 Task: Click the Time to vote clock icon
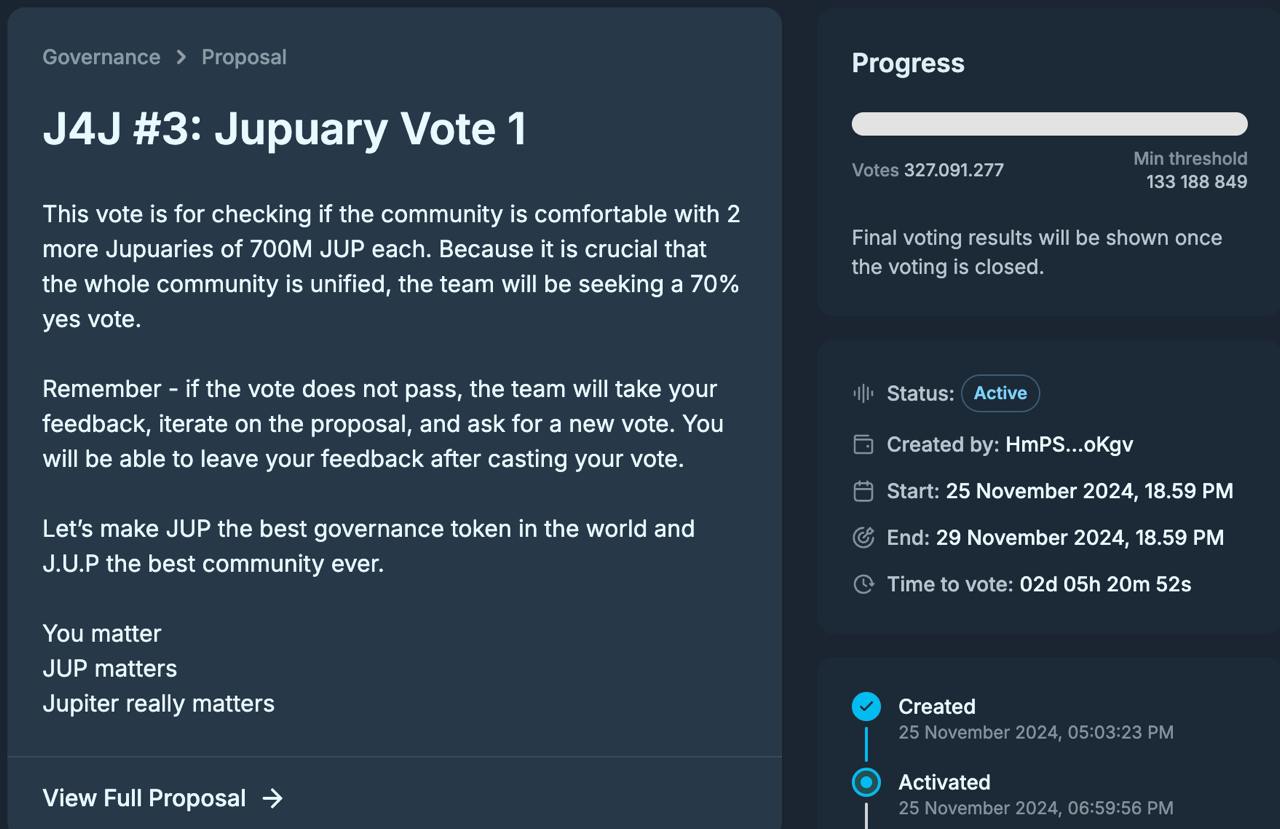pos(863,584)
